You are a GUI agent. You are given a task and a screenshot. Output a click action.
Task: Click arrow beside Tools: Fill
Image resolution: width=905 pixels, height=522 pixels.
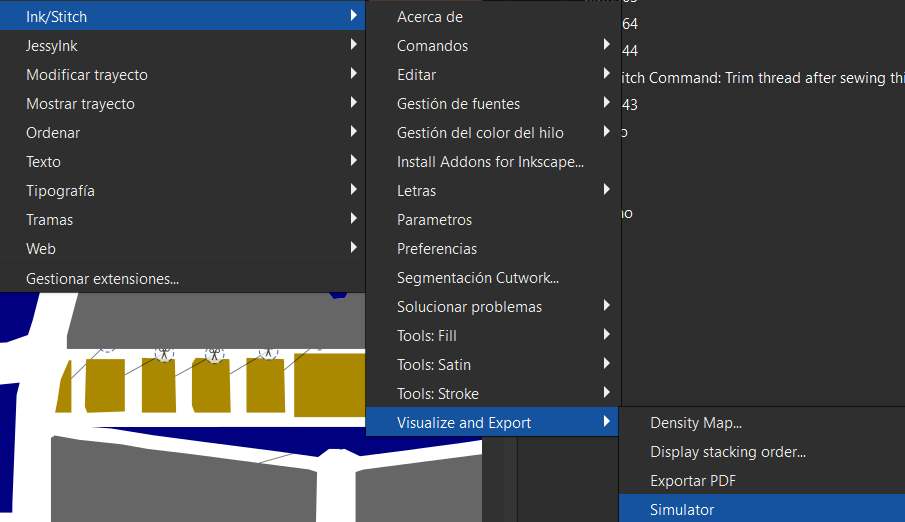[x=607, y=334]
